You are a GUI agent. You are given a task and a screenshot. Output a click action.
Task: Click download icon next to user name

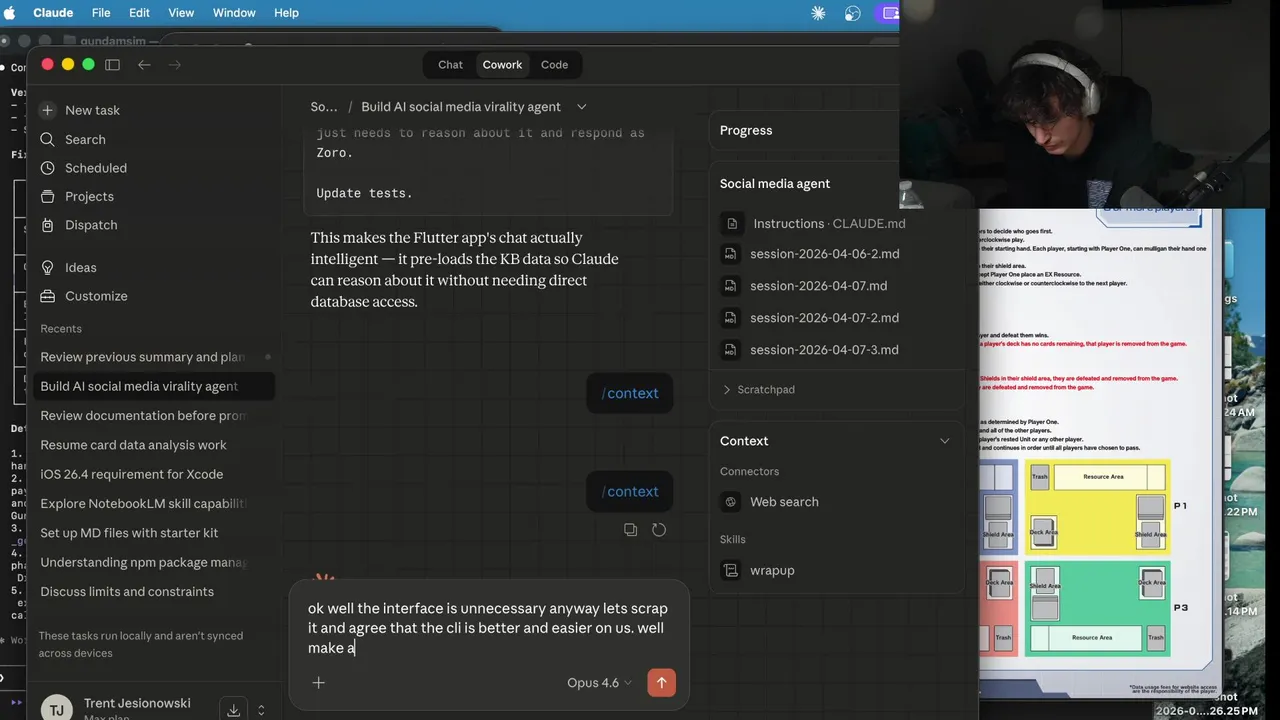233,710
